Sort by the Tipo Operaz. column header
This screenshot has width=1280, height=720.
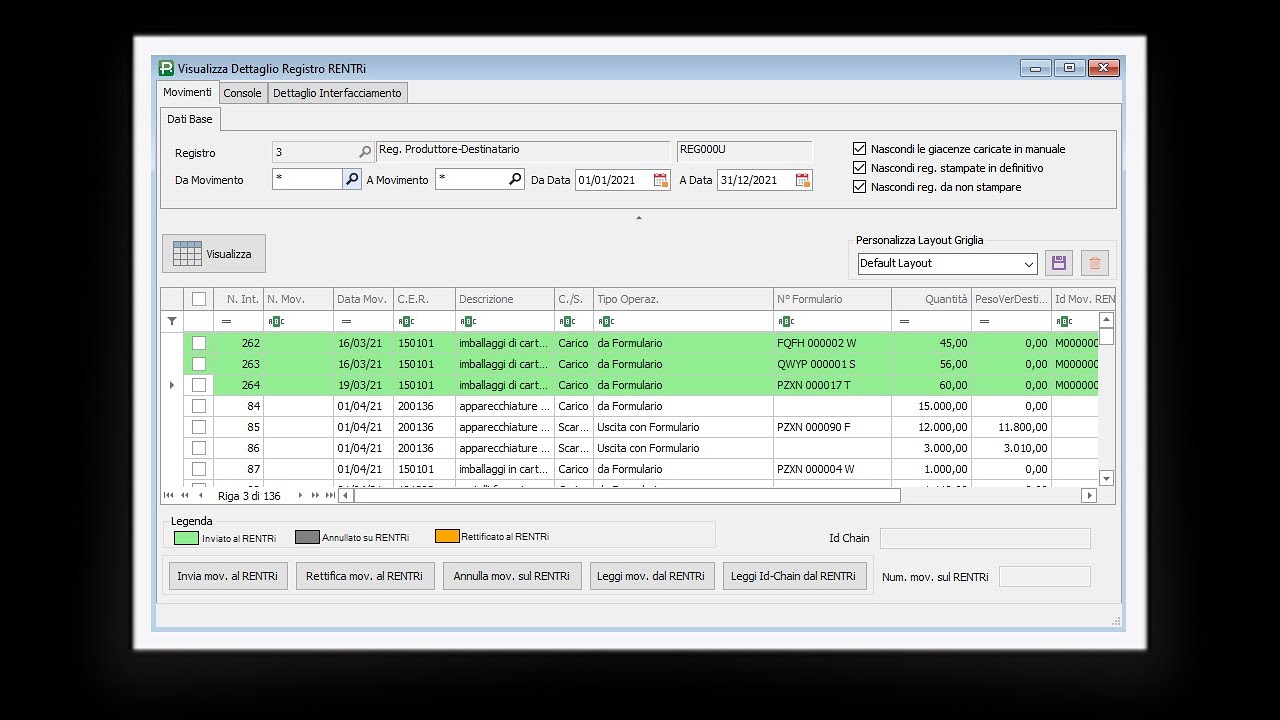click(x=683, y=299)
